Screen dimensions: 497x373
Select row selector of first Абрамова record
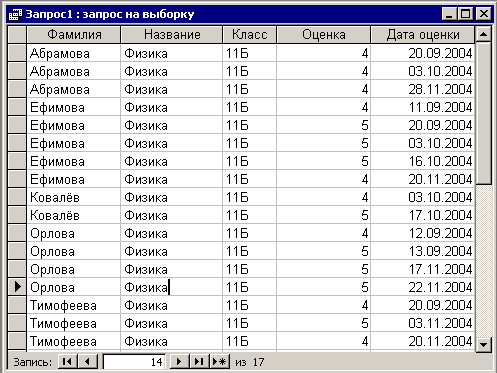(x=17, y=53)
